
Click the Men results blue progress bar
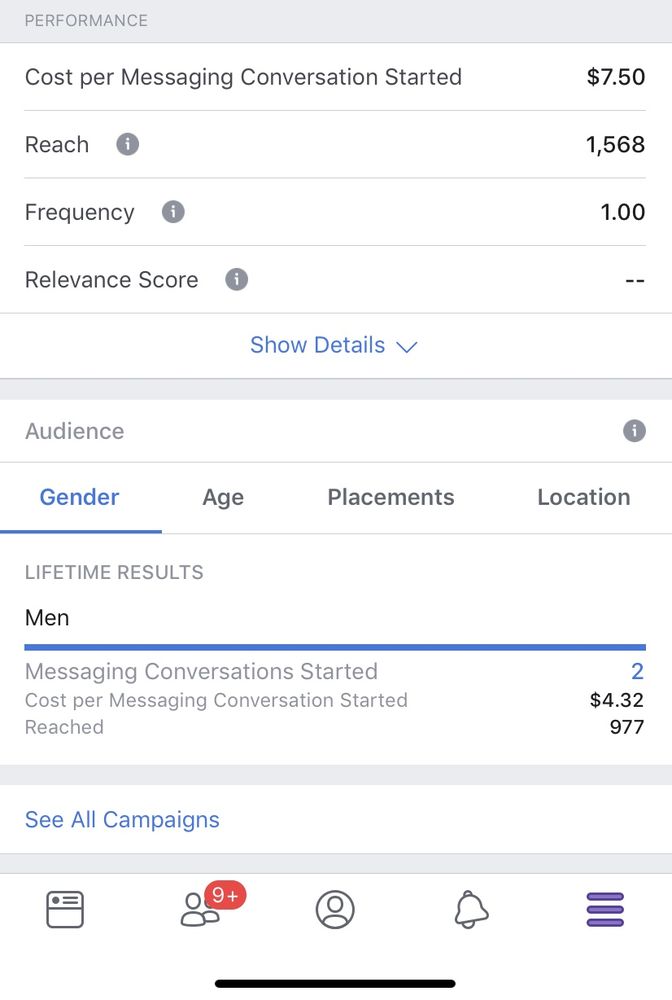(x=335, y=647)
